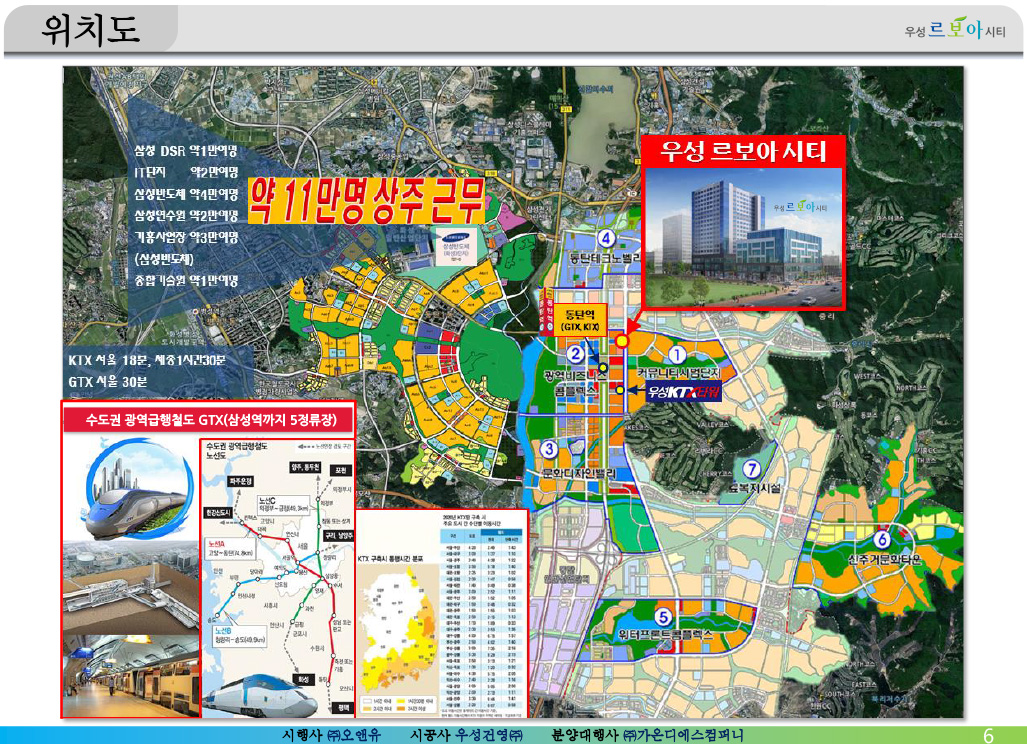Image resolution: width=1027 pixels, height=744 pixels.
Task: Open the underground station cutaway image
Action: pyautogui.click(x=132, y=587)
